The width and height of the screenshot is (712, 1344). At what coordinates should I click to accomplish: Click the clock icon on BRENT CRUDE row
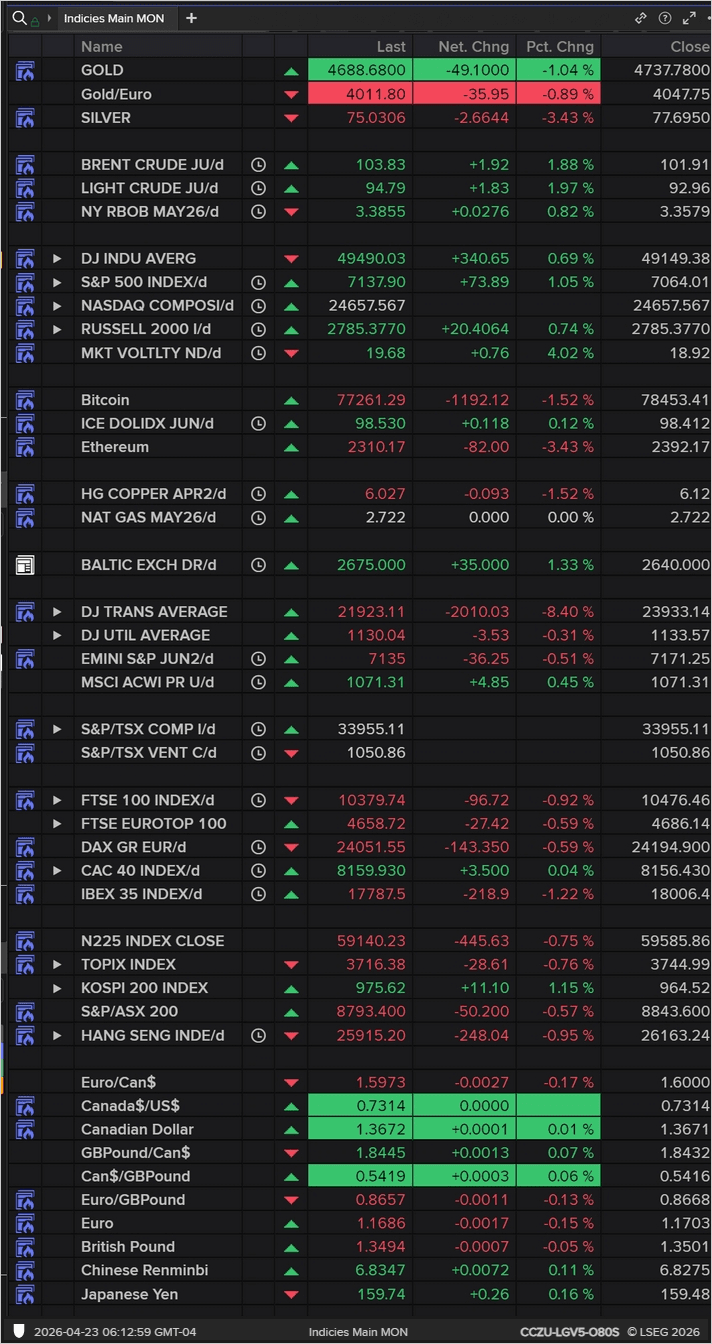258,165
